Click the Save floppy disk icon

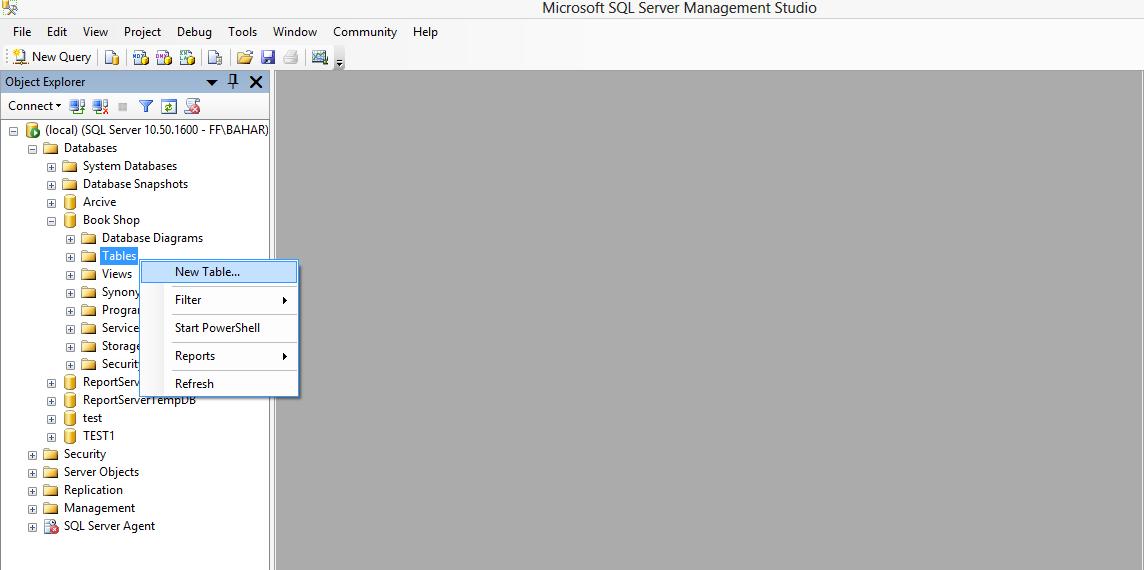268,57
